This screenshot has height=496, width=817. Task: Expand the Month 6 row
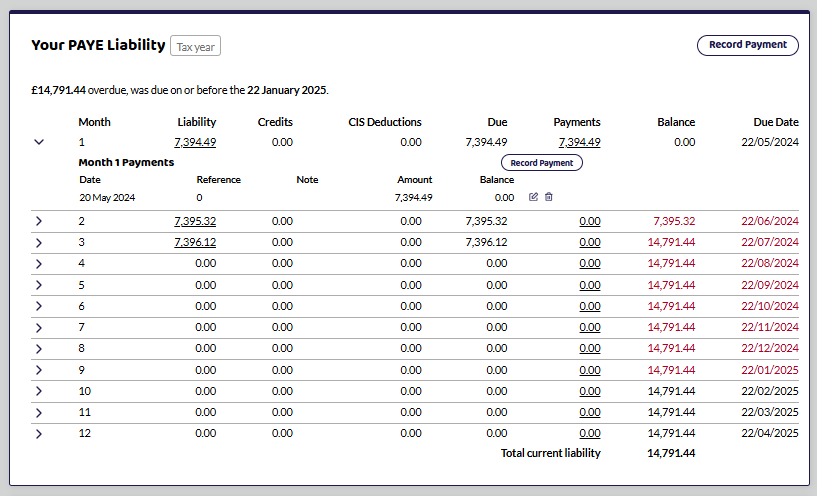tap(39, 306)
